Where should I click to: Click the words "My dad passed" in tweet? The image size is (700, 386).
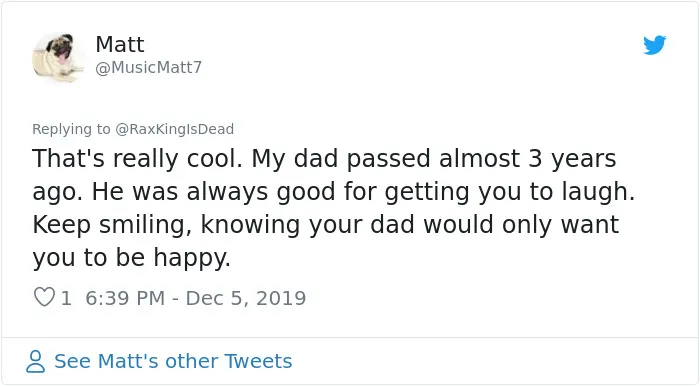coord(341,159)
